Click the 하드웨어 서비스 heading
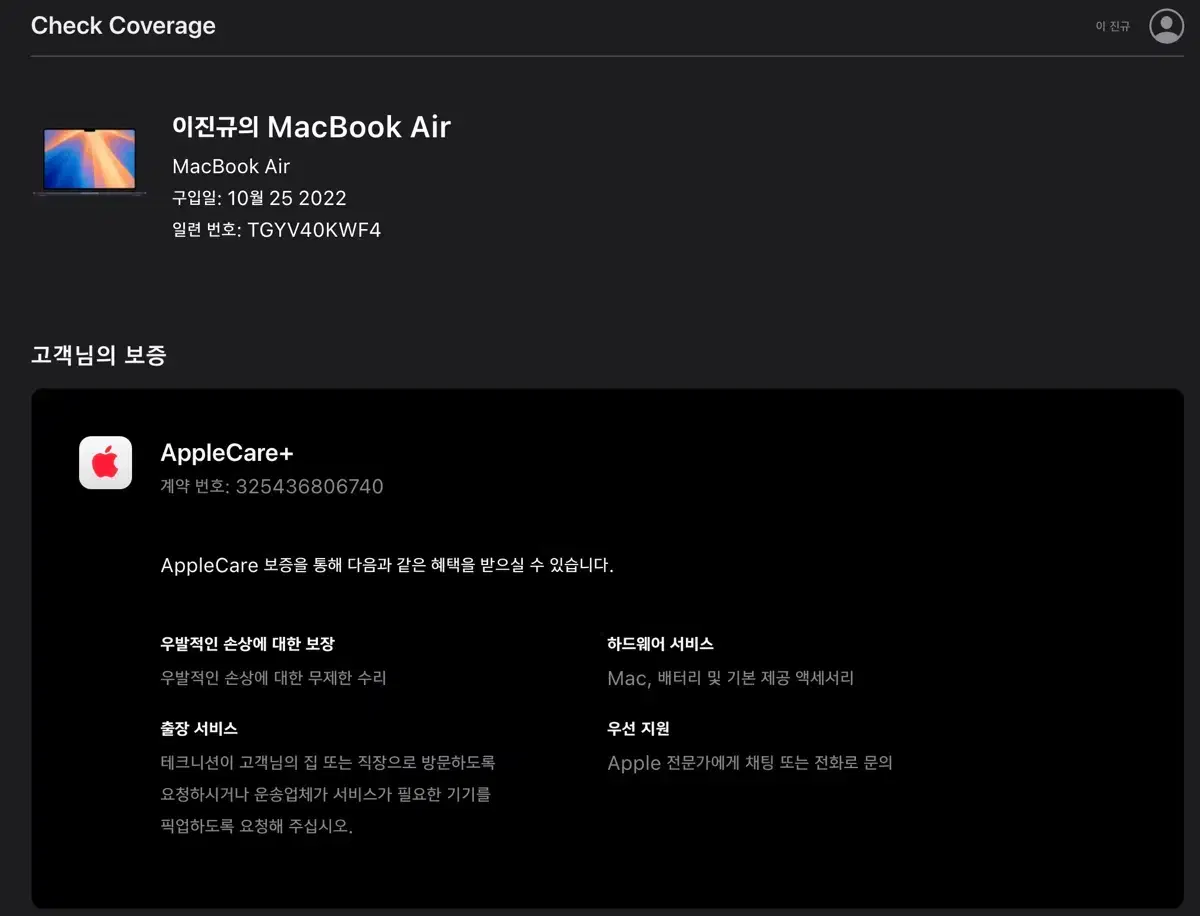Image resolution: width=1200 pixels, height=916 pixels. click(x=660, y=644)
